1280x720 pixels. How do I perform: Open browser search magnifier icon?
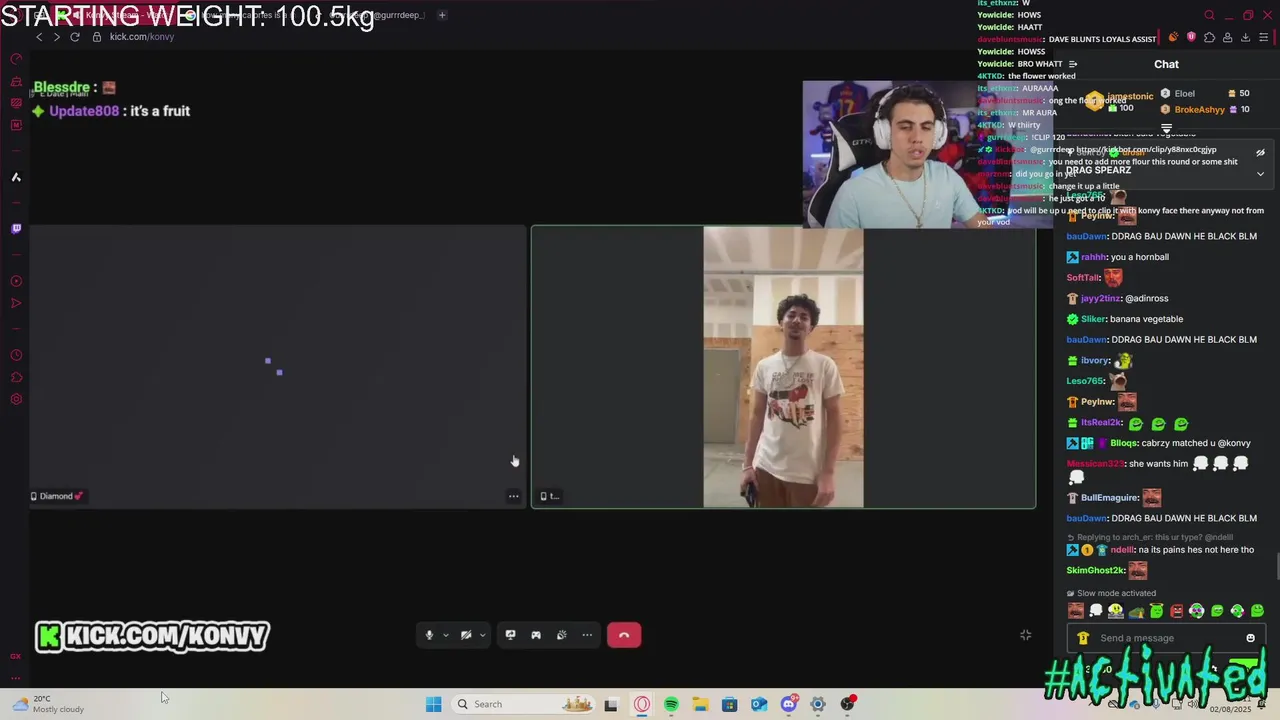(1209, 15)
